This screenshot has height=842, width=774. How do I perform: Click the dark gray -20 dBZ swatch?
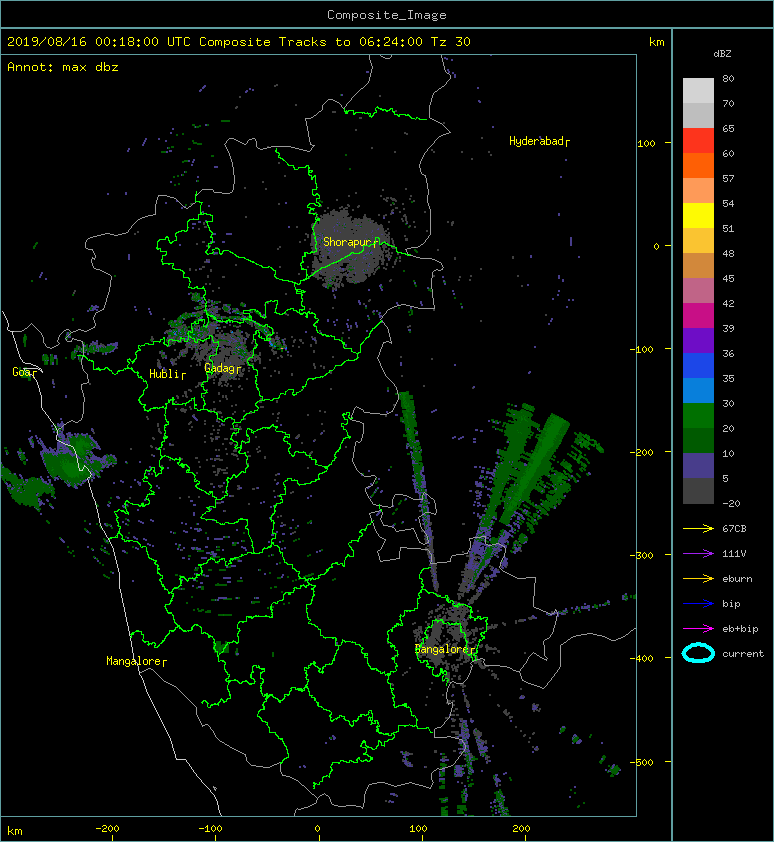point(698,490)
